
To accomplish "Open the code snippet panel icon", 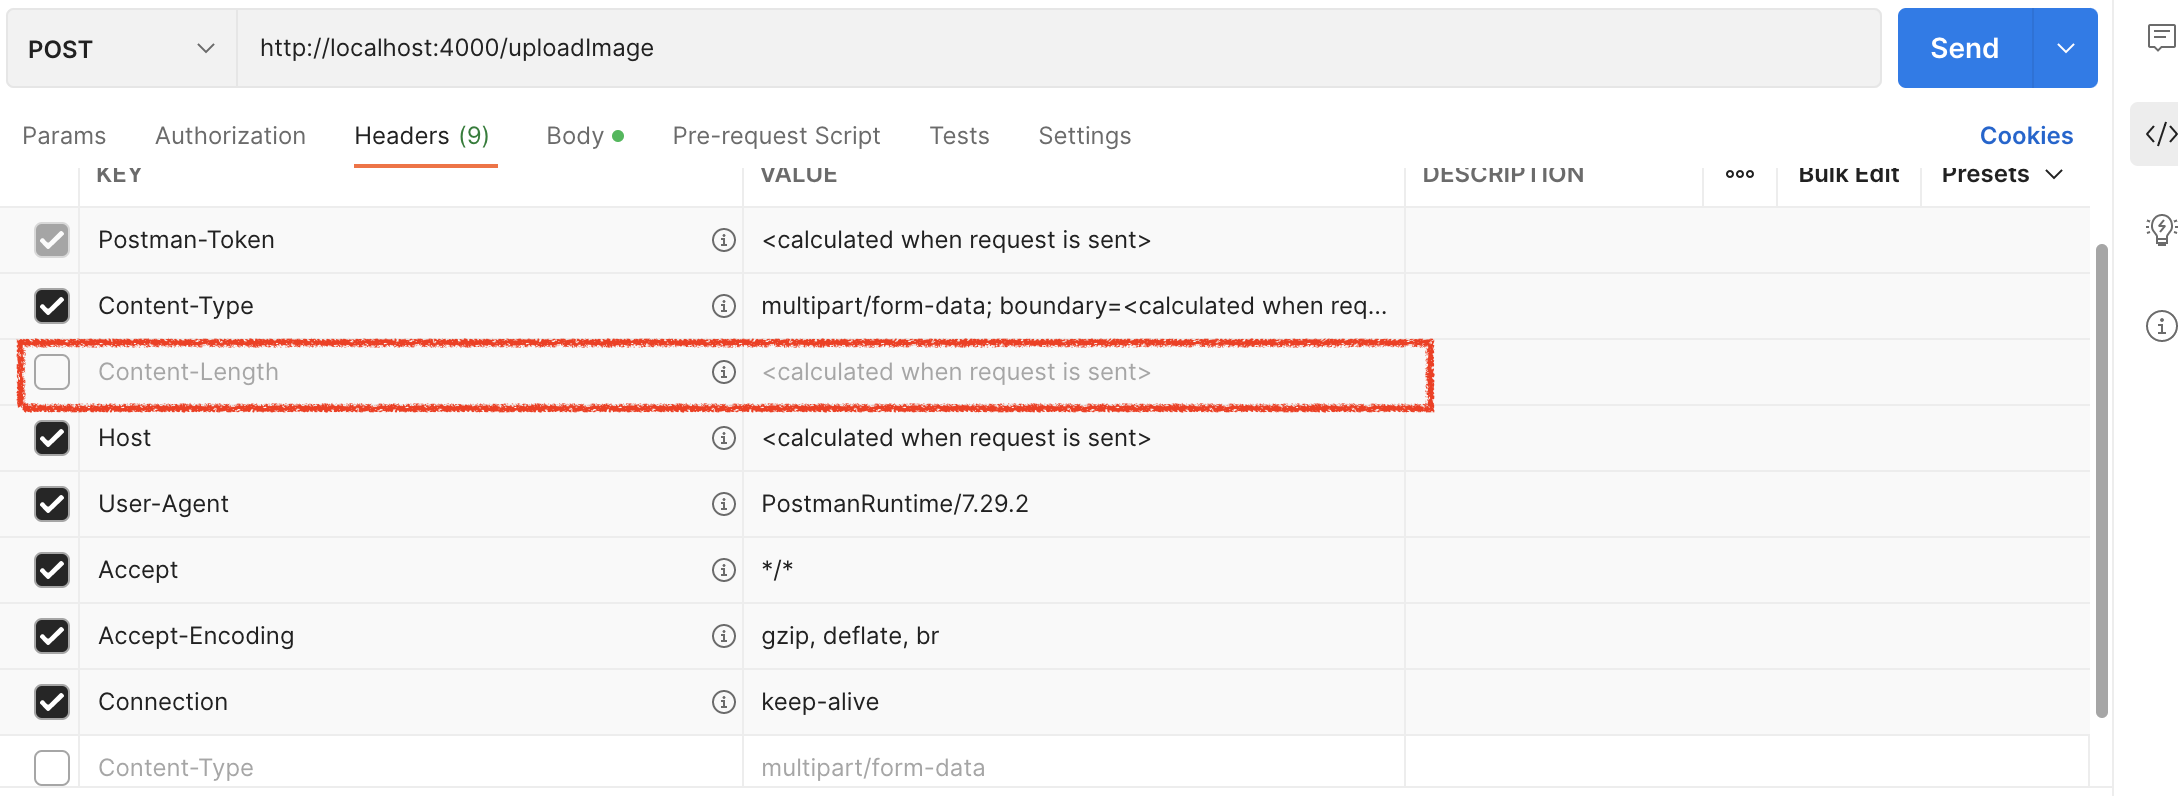I will click(2160, 134).
